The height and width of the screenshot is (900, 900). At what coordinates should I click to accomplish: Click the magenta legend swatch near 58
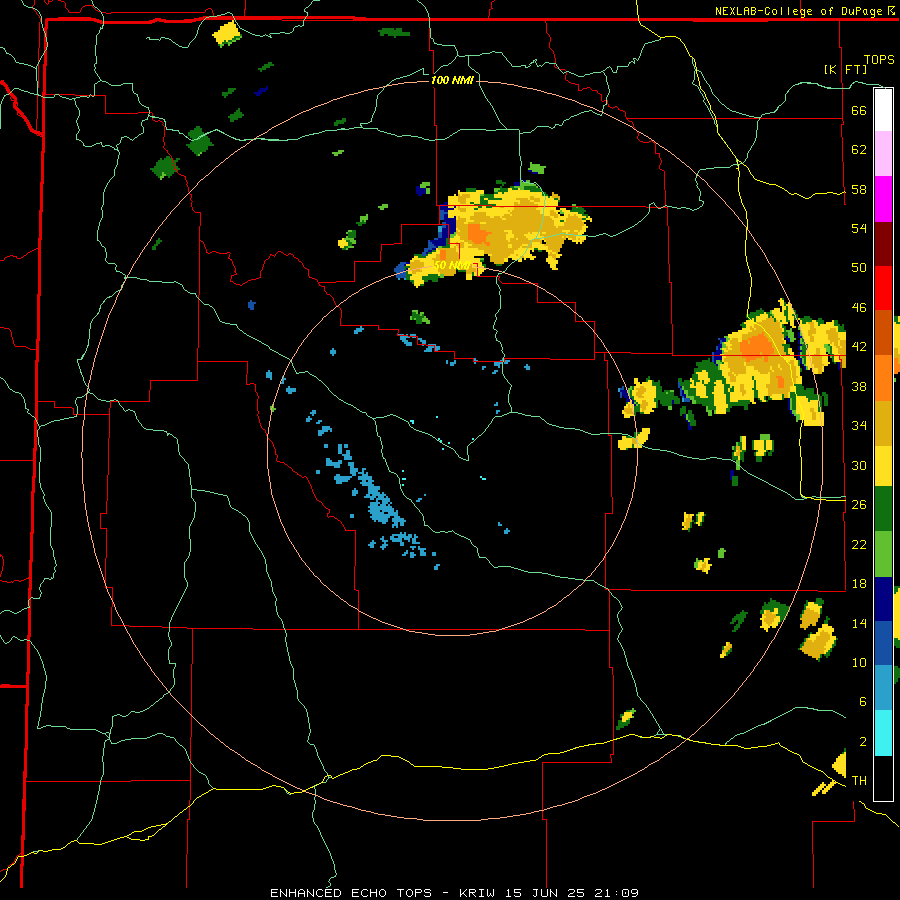tap(883, 199)
